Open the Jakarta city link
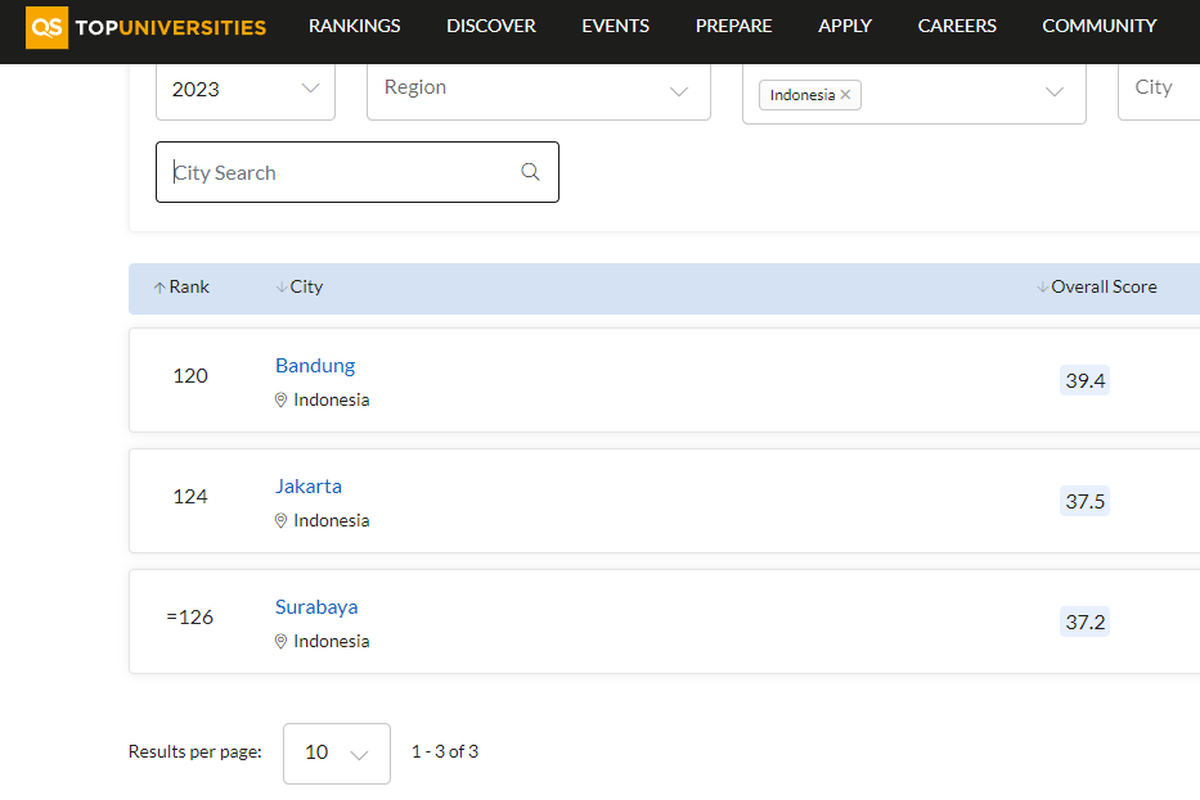Screen dimensions: 1200x800 (x=308, y=487)
